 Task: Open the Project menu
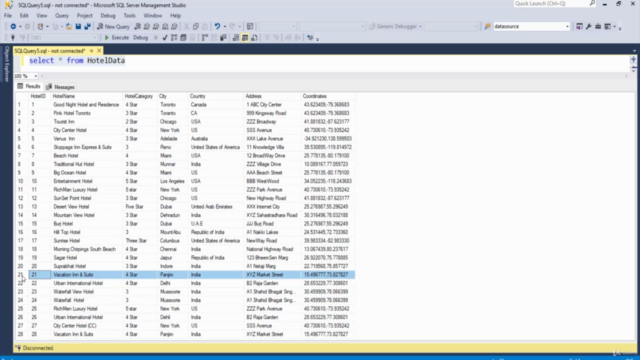click(x=84, y=16)
